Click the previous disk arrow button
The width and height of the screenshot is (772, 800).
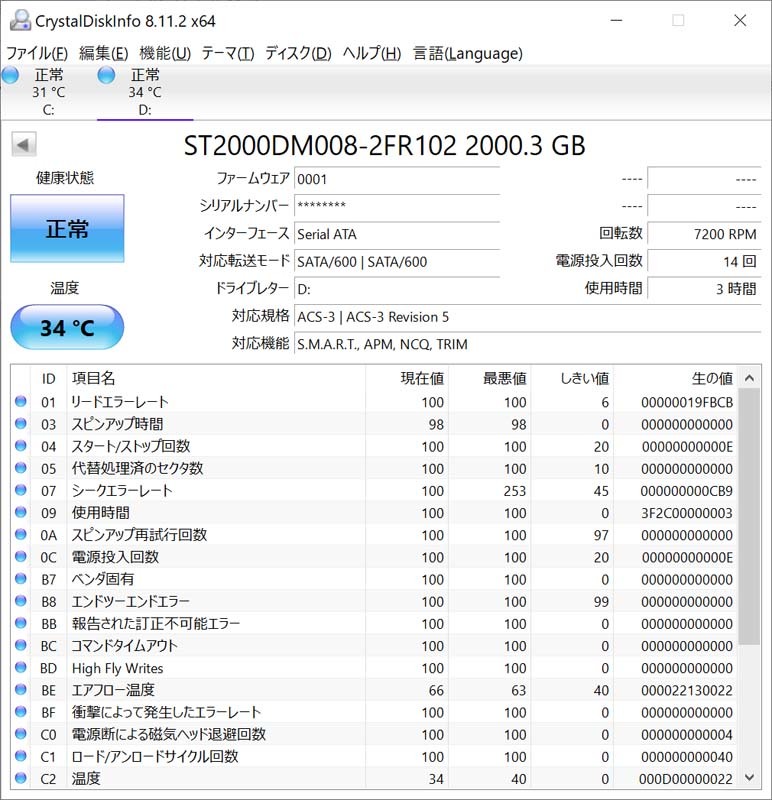click(x=23, y=144)
